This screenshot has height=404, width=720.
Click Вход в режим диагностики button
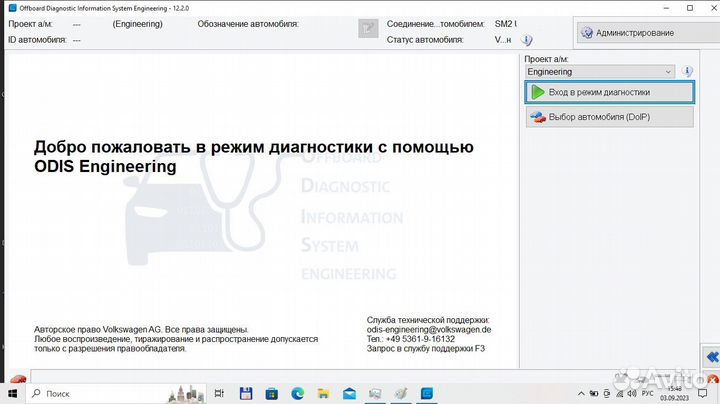coord(609,92)
